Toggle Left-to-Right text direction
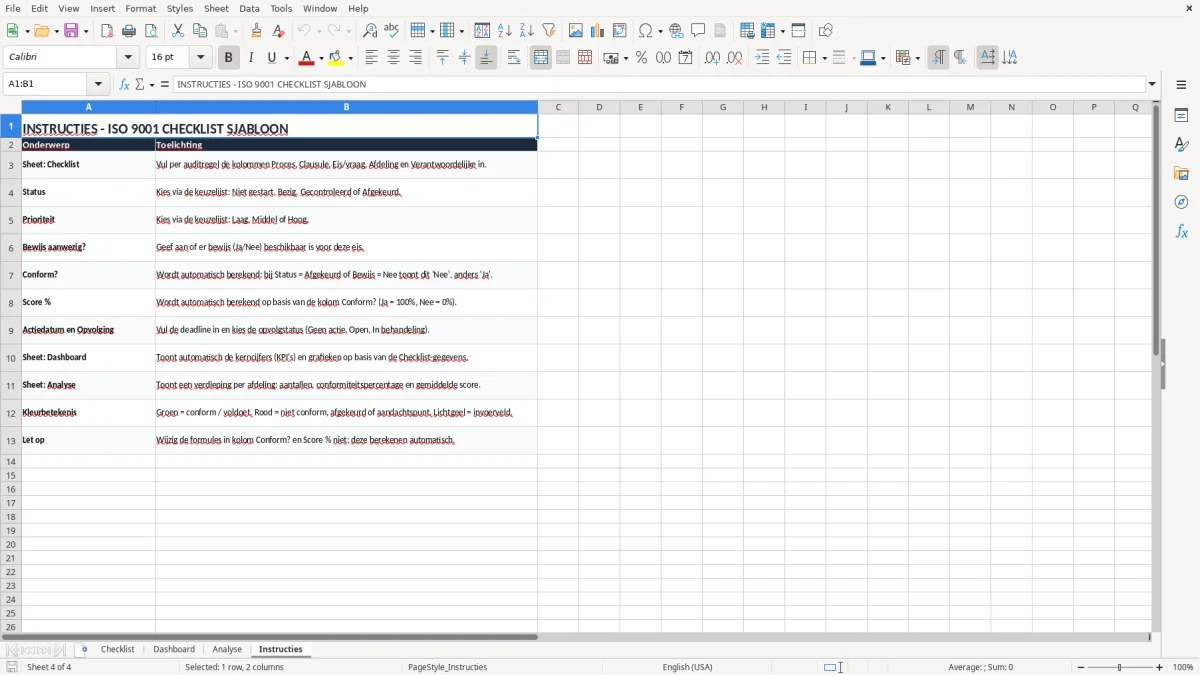 pyautogui.click(x=938, y=58)
